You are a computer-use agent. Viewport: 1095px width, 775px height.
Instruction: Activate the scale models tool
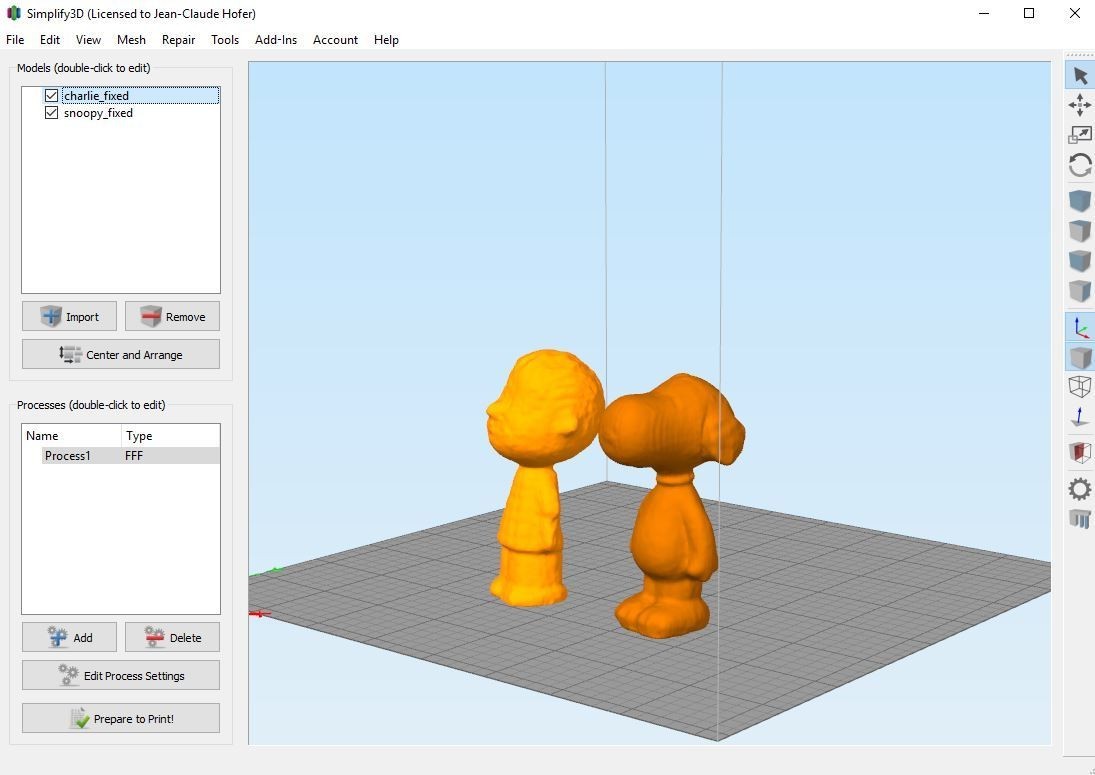[1080, 135]
